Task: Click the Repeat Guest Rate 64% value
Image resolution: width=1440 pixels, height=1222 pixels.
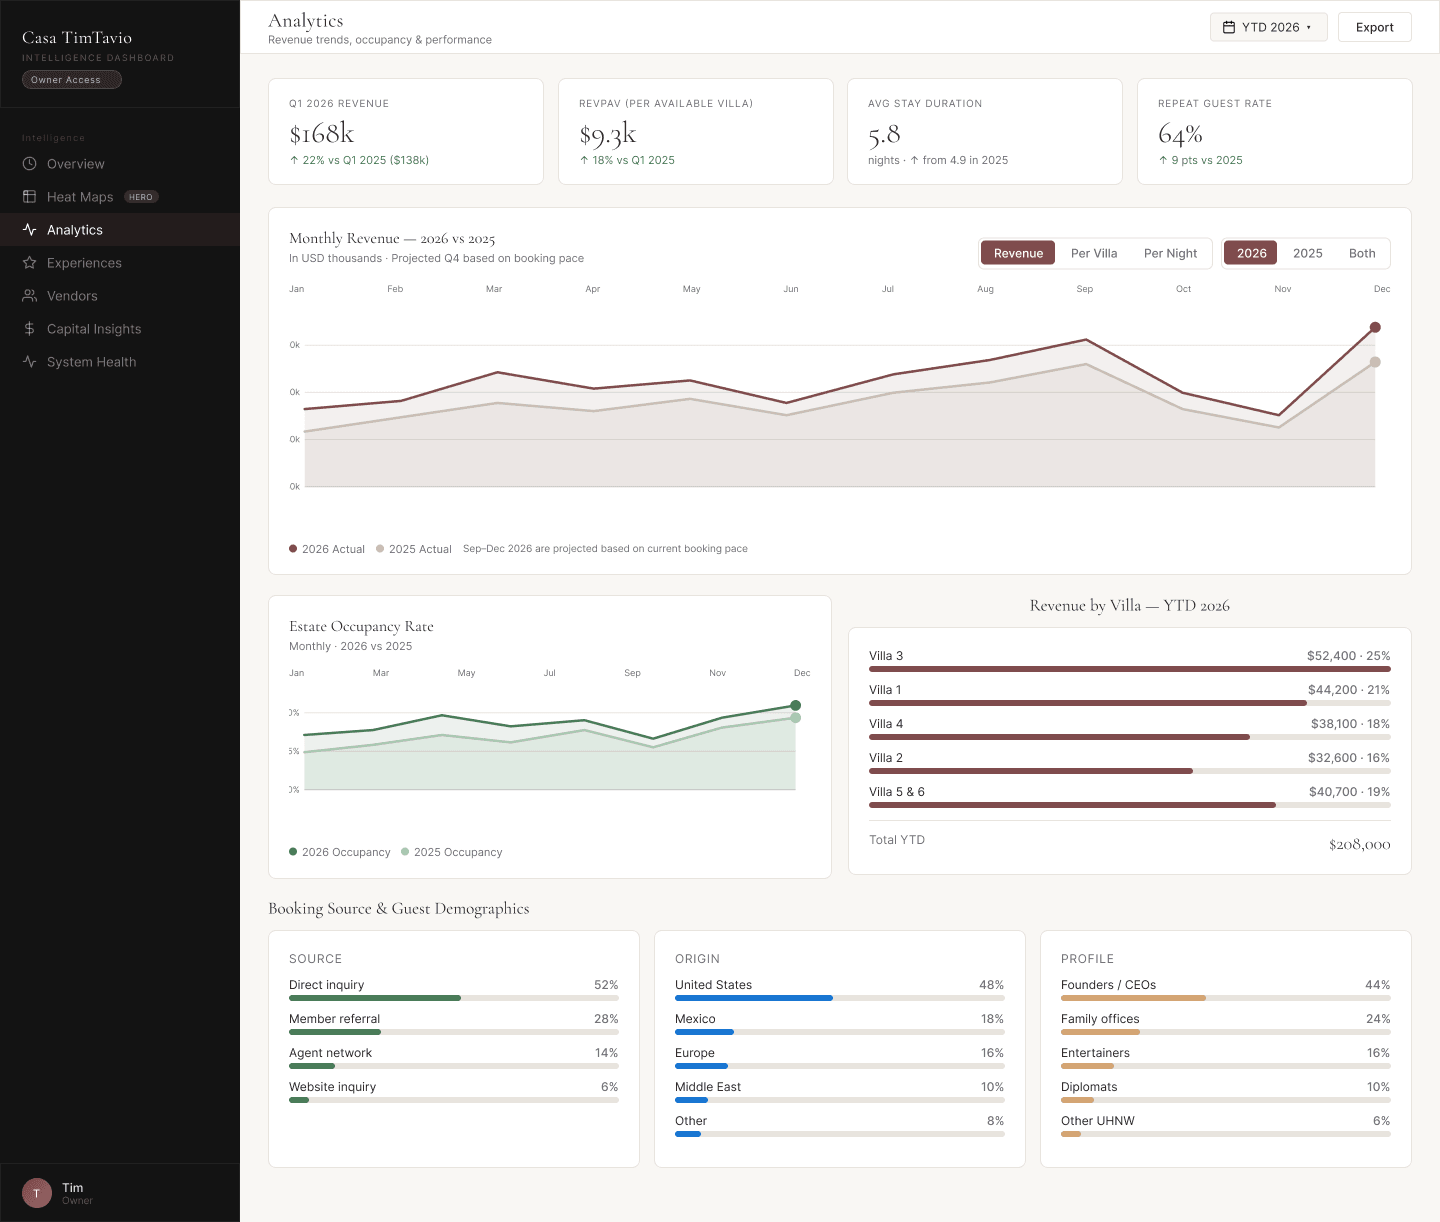Action: (x=1180, y=134)
